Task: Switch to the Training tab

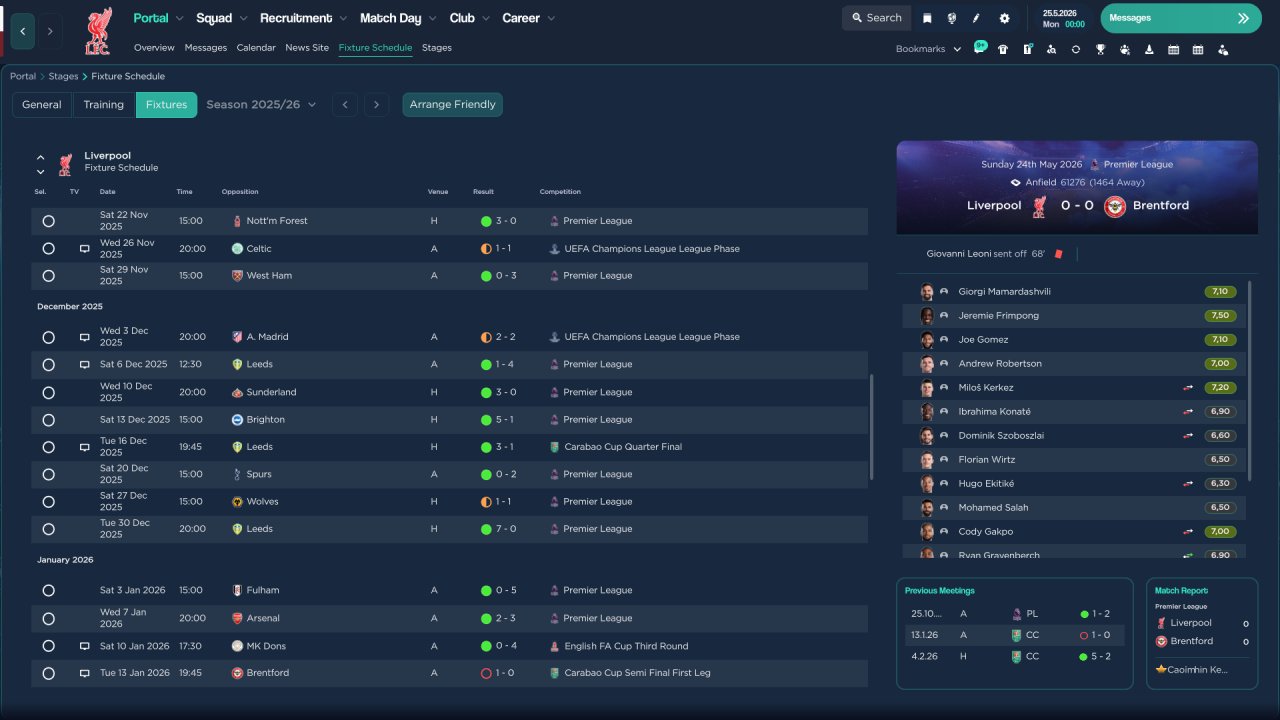Action: [104, 105]
